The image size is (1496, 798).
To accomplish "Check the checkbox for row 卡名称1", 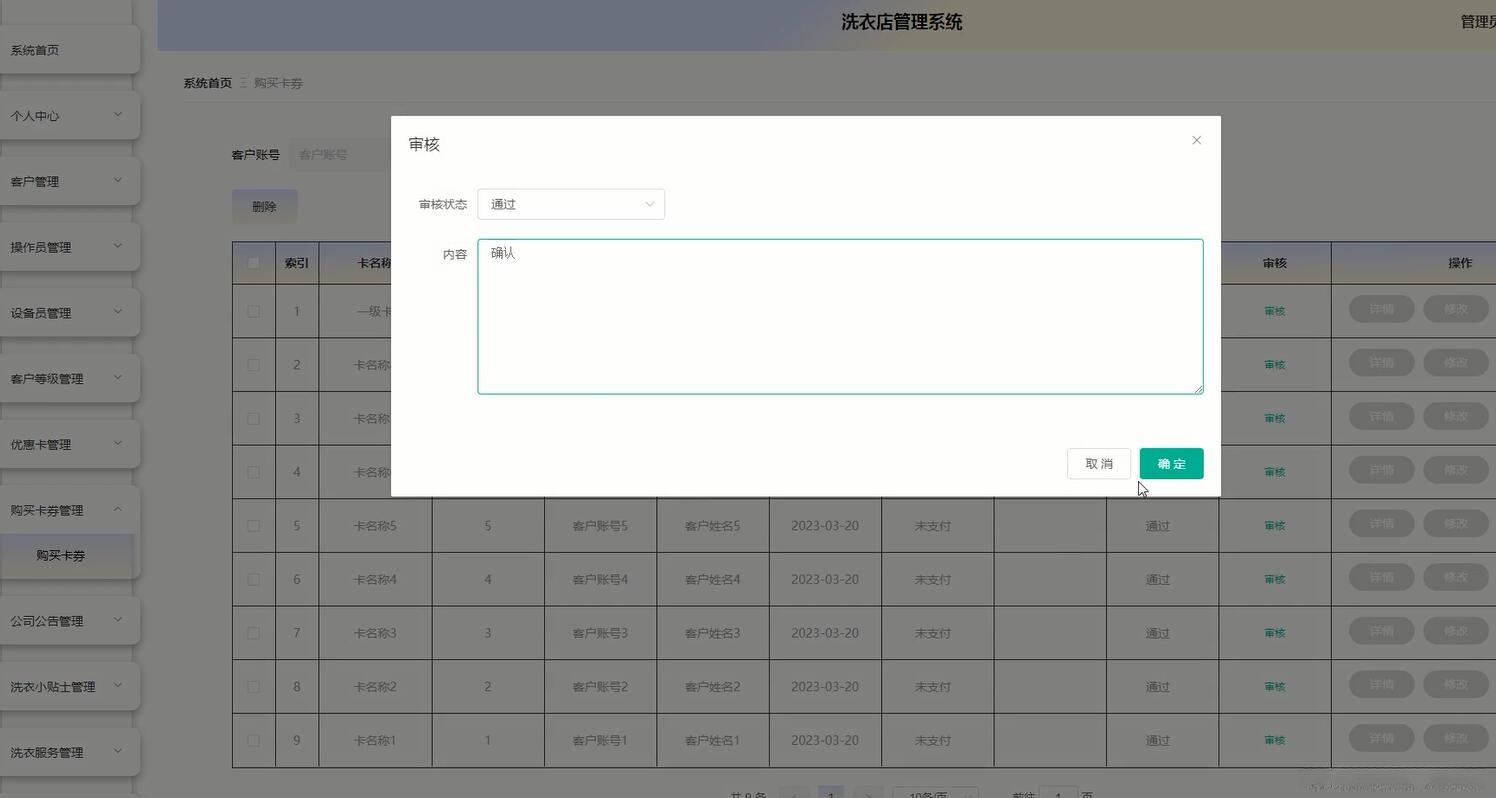I will 253,740.
